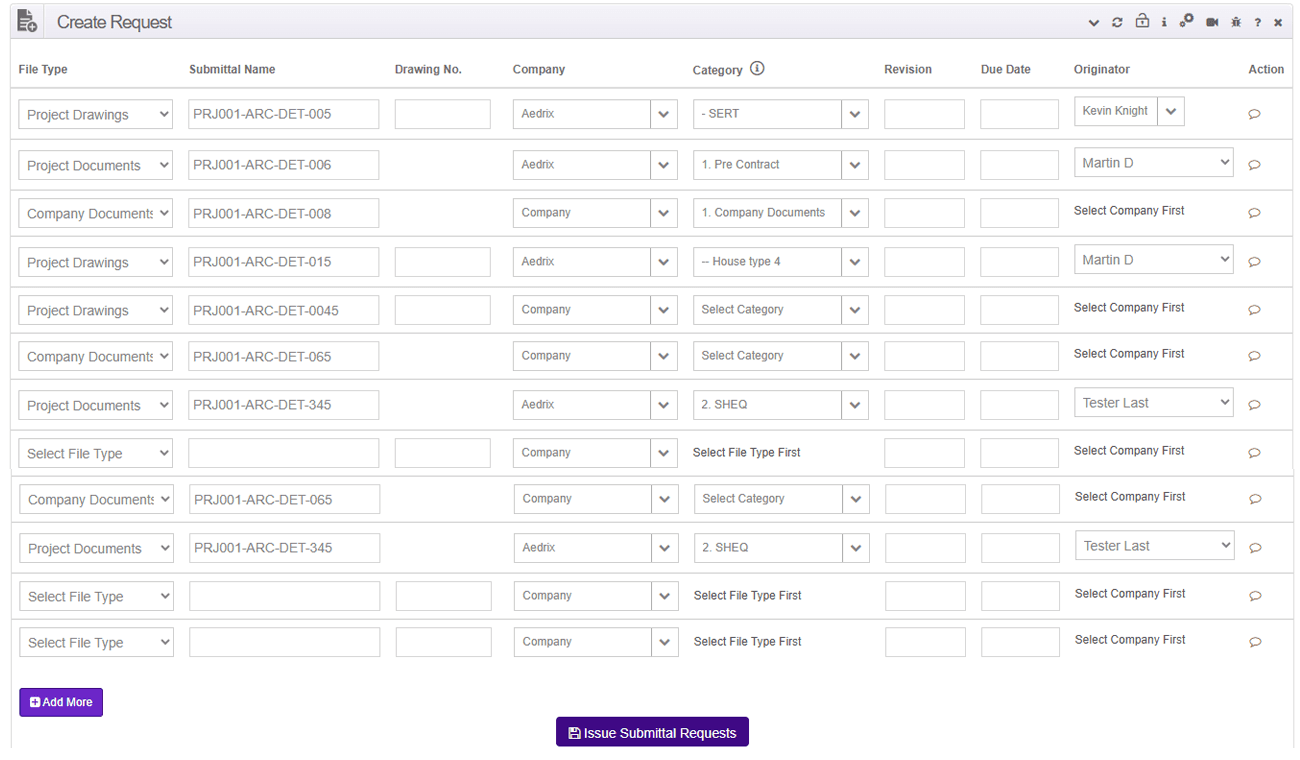Screen dimensions: 1300x760
Task: Click the Submittal Name field containing PRJ001-ARC-DET-0045
Action: pyautogui.click(x=283, y=310)
